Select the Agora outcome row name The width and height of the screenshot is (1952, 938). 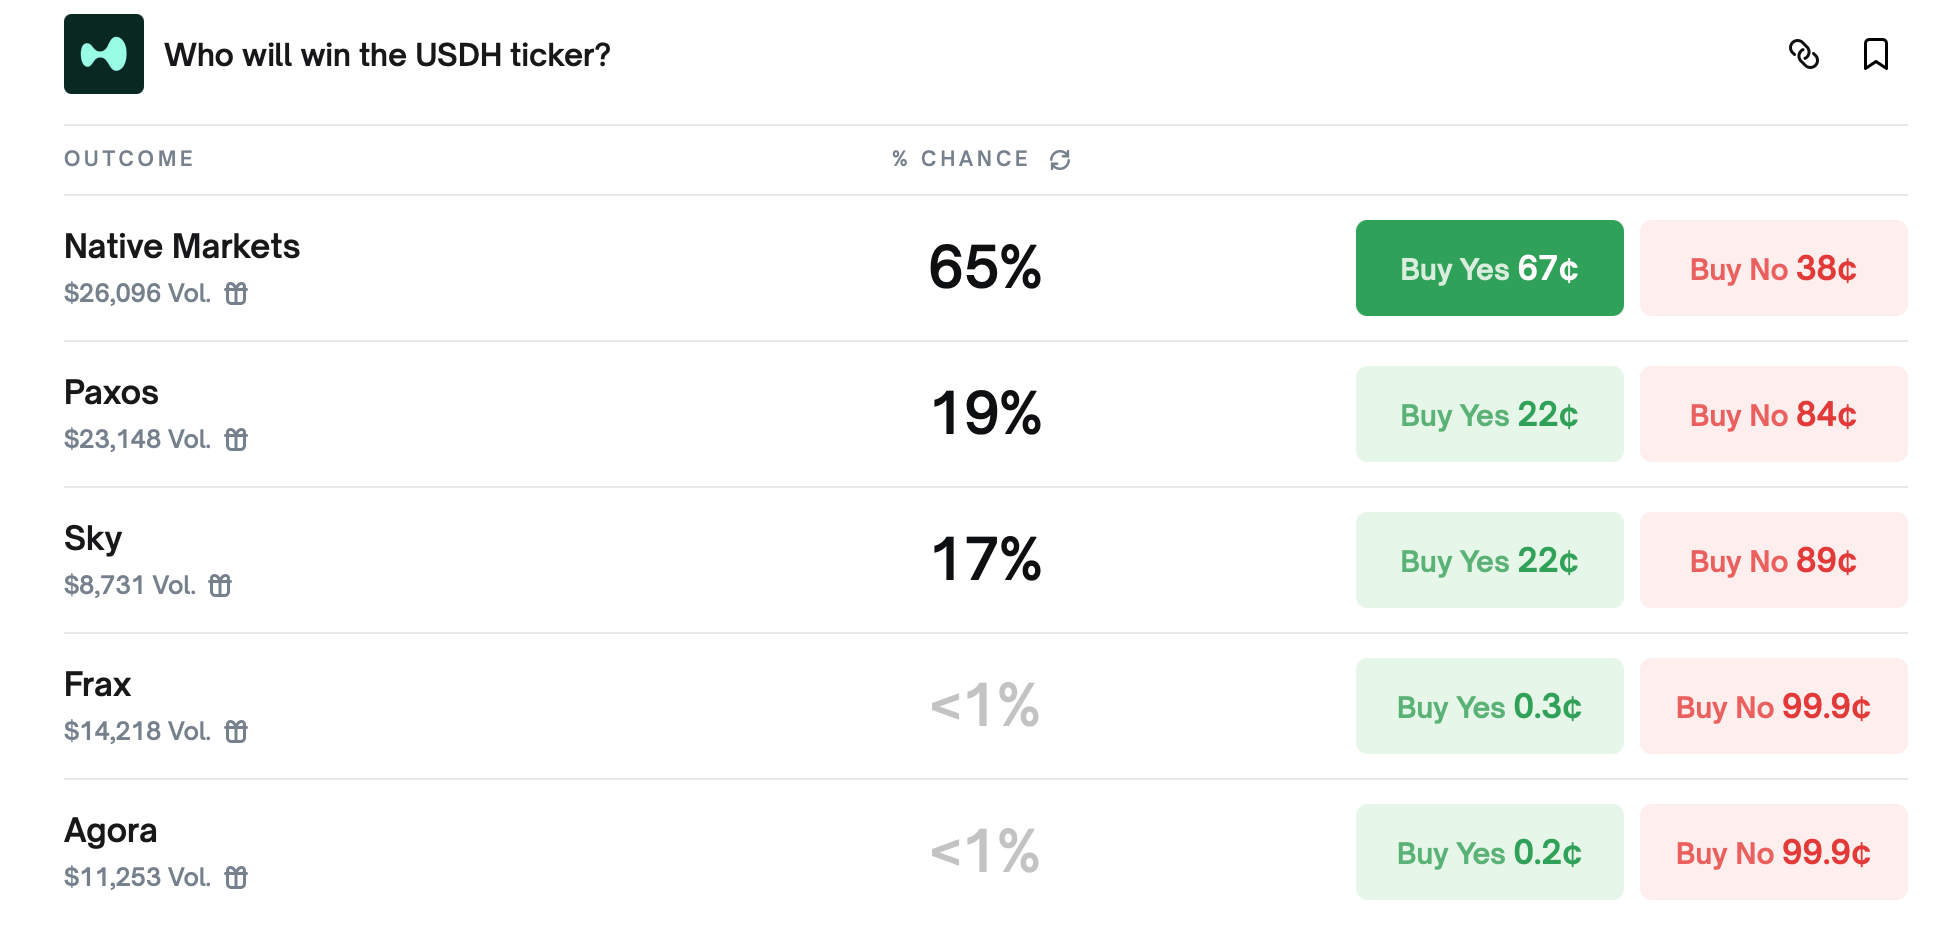(x=110, y=830)
